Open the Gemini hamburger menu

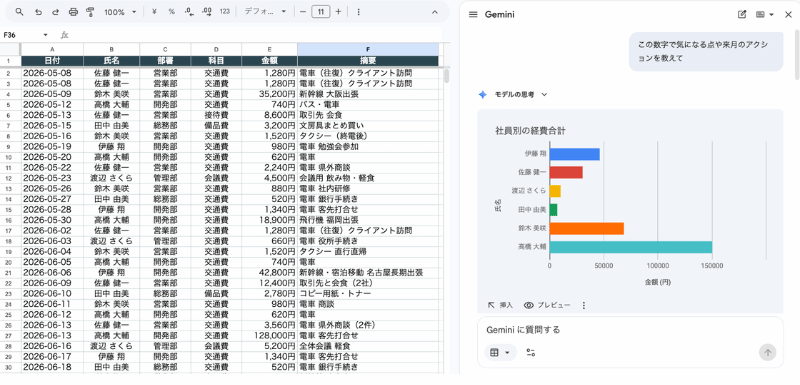pyautogui.click(x=473, y=15)
